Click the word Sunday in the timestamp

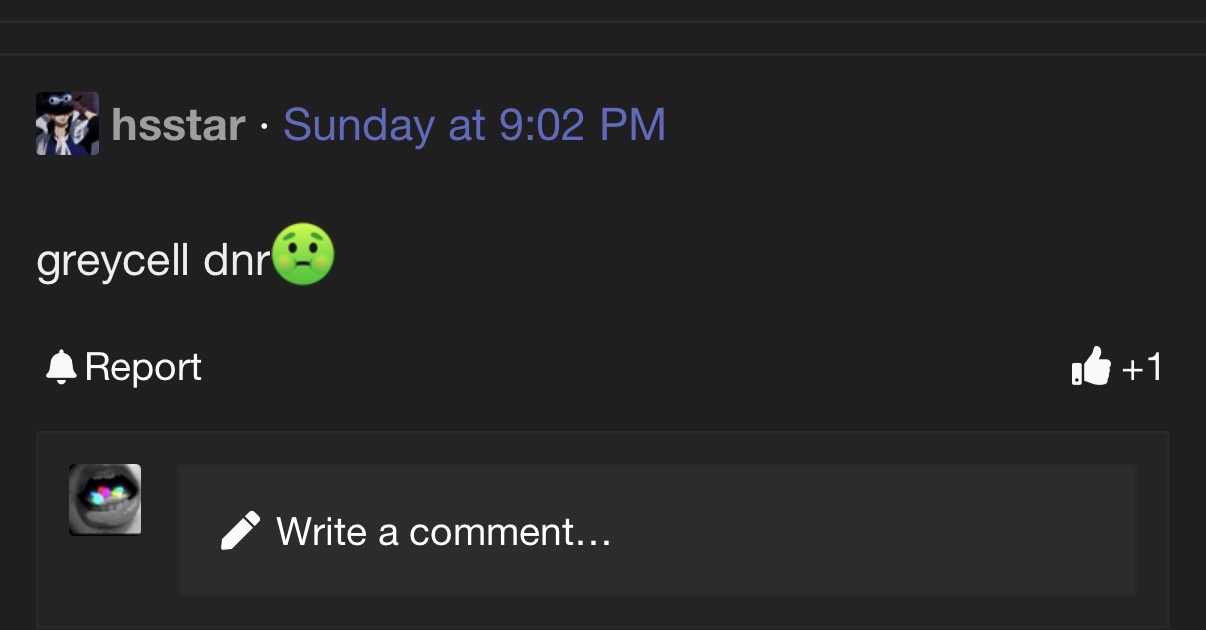359,127
